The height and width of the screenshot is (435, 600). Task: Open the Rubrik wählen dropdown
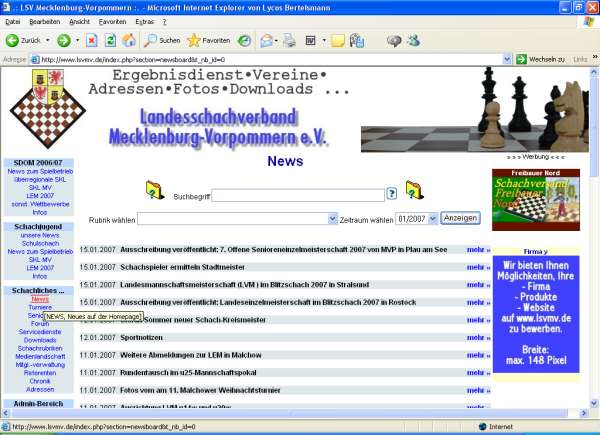click(x=238, y=218)
